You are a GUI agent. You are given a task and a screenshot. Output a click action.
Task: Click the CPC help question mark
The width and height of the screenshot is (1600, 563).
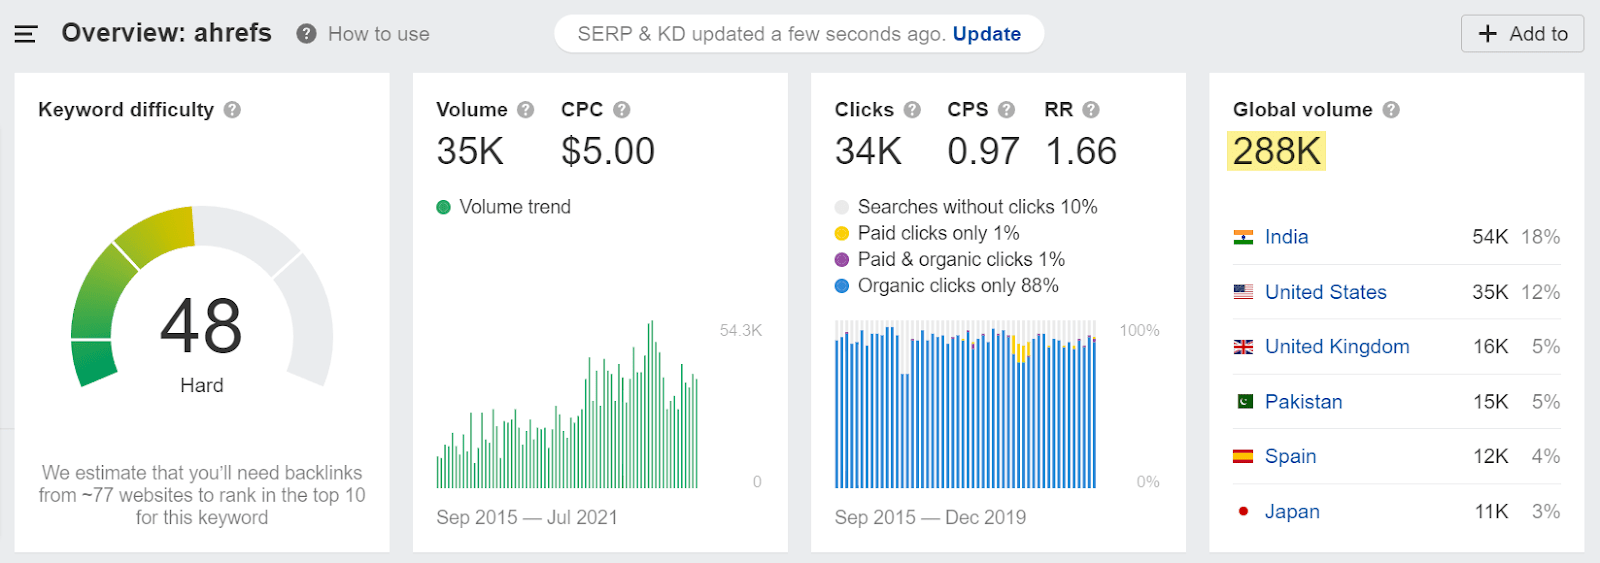tap(622, 110)
